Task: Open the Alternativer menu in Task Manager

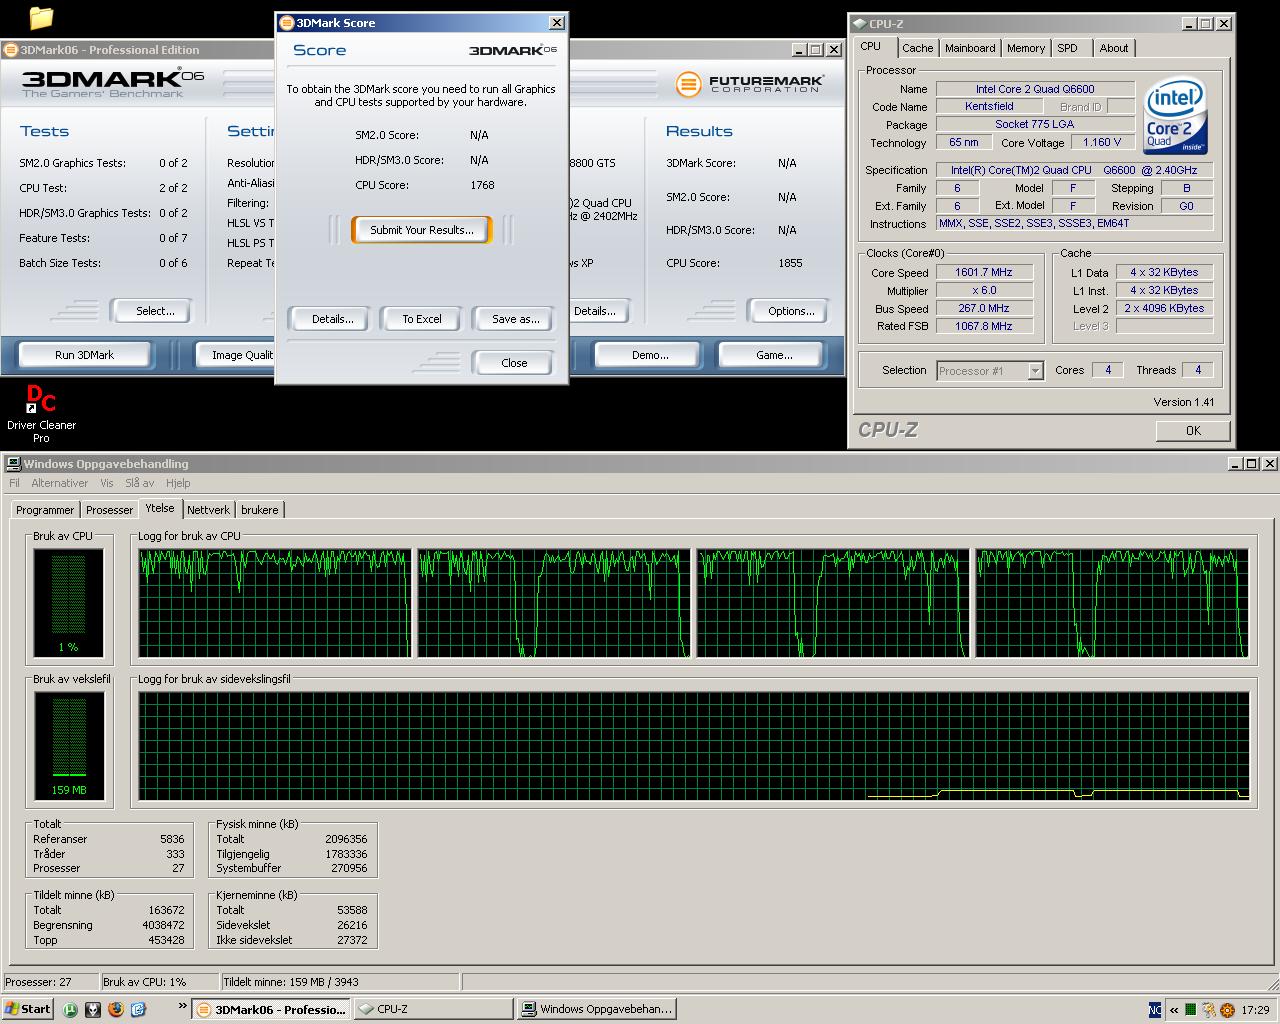Action: [59, 483]
